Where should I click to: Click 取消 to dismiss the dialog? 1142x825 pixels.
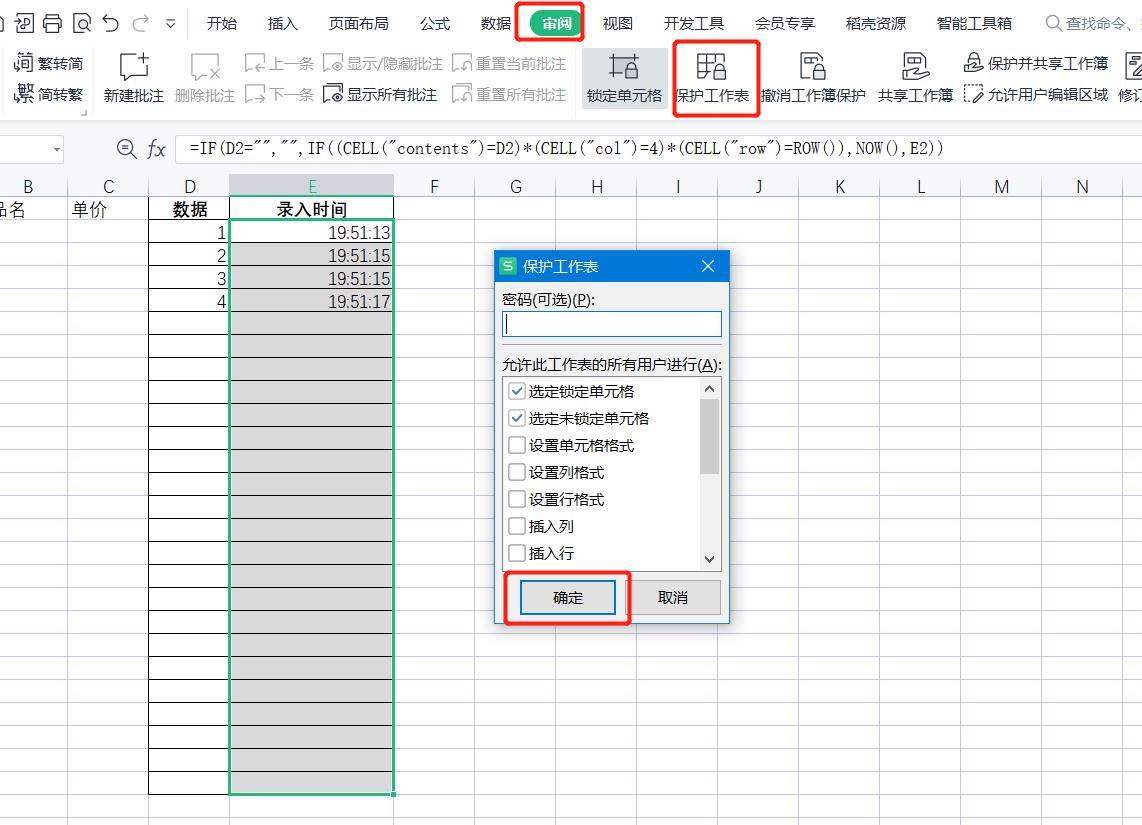[675, 595]
